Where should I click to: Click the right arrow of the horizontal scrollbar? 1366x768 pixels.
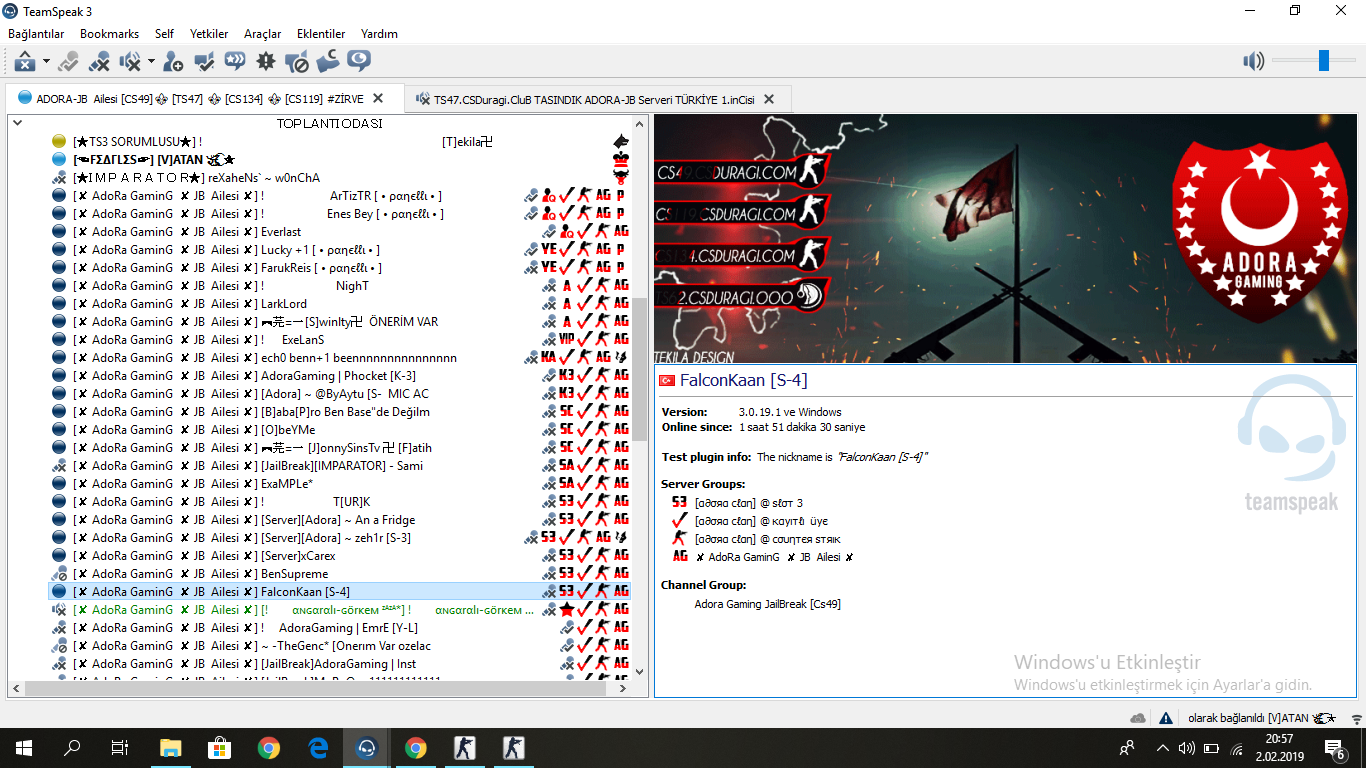click(622, 688)
